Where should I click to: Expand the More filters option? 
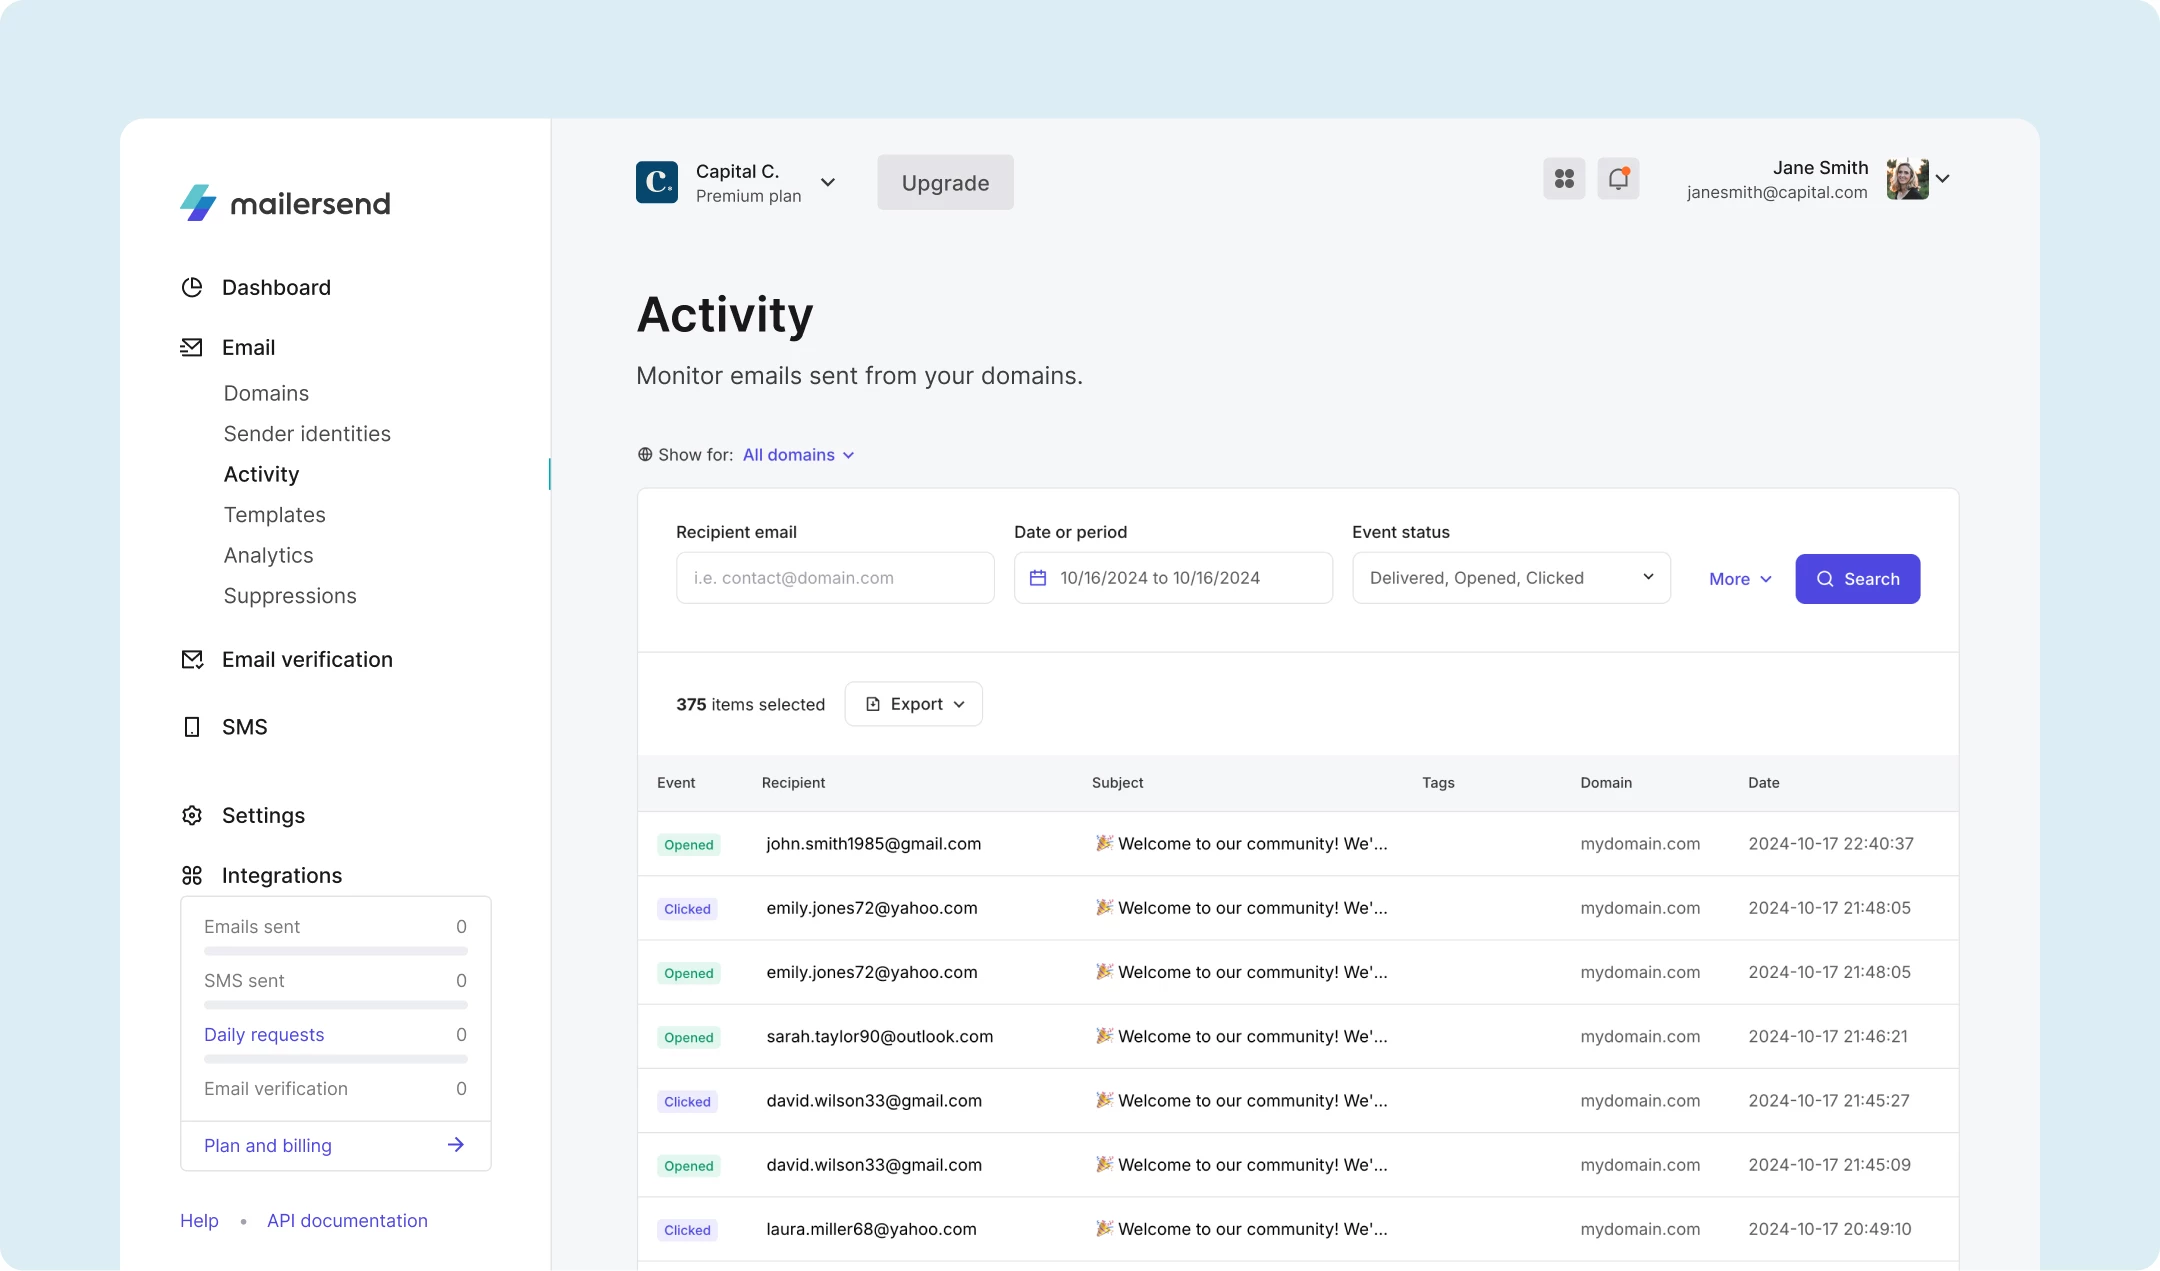click(1738, 578)
